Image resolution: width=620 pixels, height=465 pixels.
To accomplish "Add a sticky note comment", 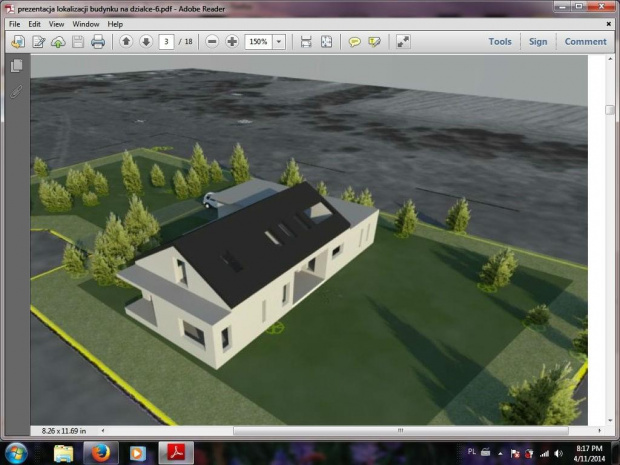I will coord(354,42).
